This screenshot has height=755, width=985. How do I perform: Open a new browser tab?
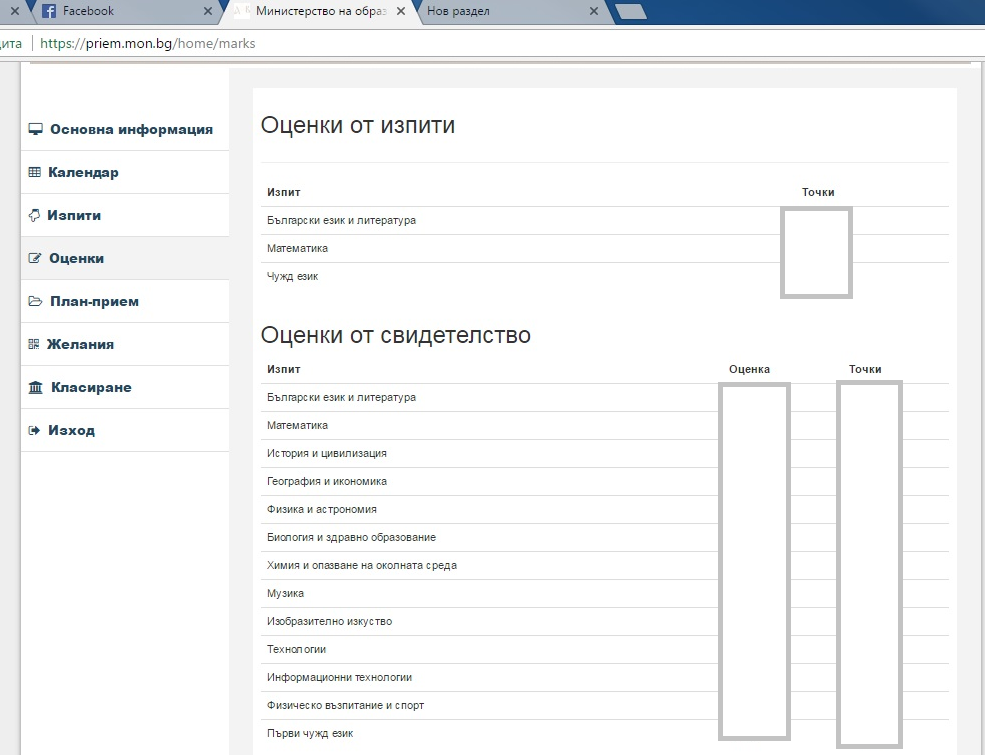631,12
